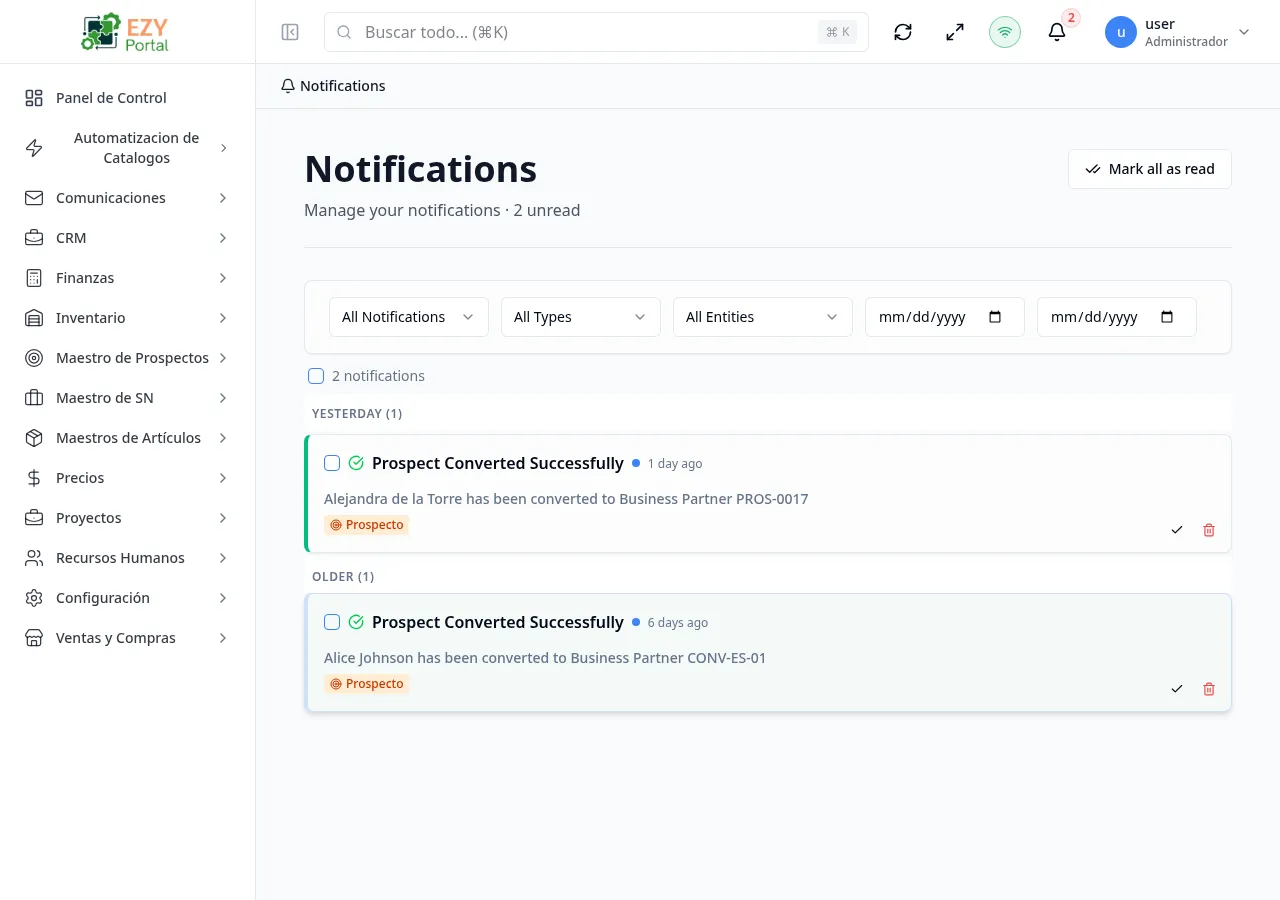This screenshot has width=1280, height=900.
Task: Click the refresh icon in the top bar
Action: coord(903,32)
